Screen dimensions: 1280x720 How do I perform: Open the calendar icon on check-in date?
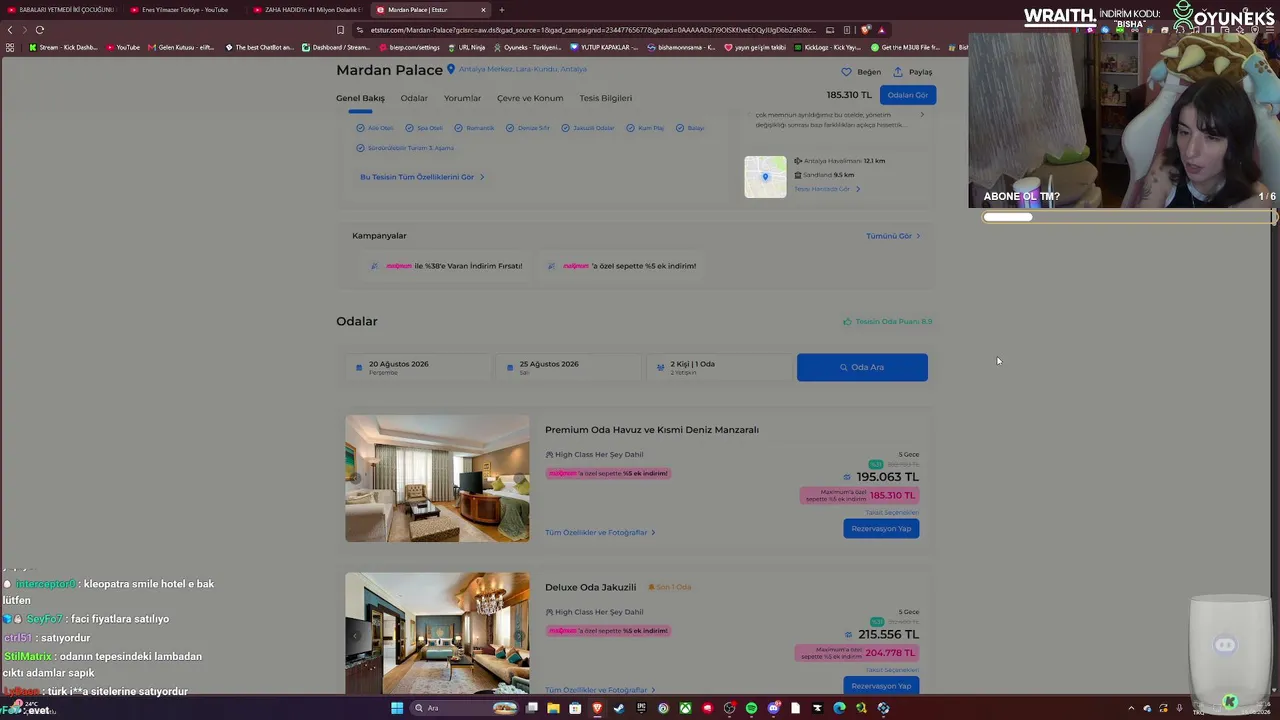[x=359, y=368]
